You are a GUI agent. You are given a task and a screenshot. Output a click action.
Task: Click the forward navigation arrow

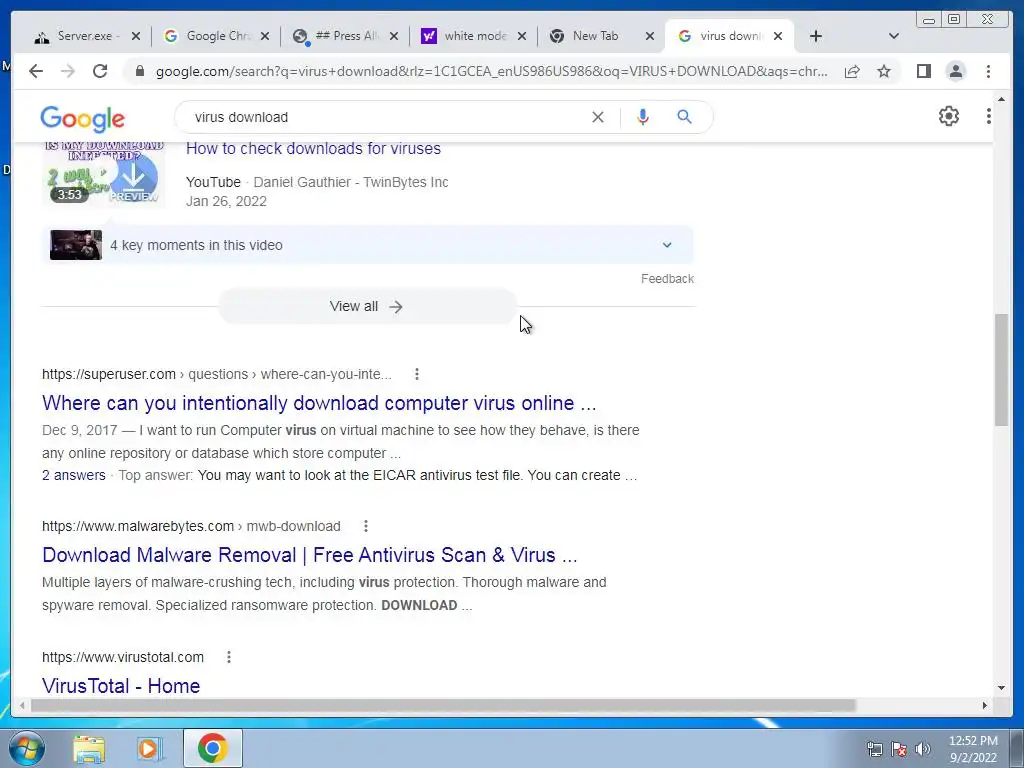coord(68,71)
